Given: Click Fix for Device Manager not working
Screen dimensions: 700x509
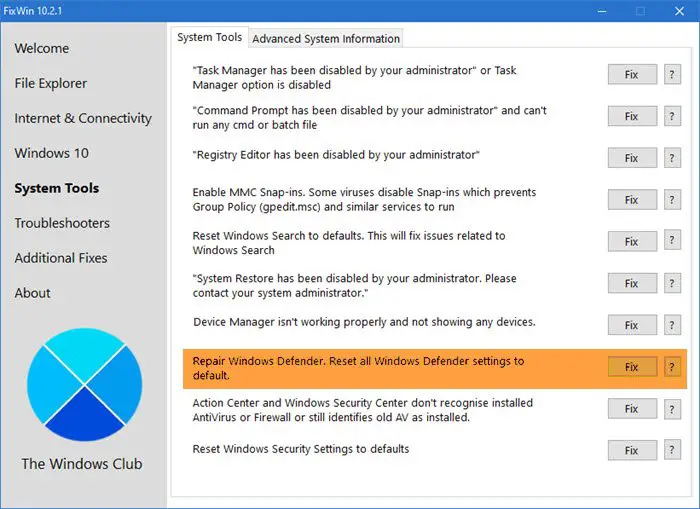Looking at the screenshot, I should (632, 325).
